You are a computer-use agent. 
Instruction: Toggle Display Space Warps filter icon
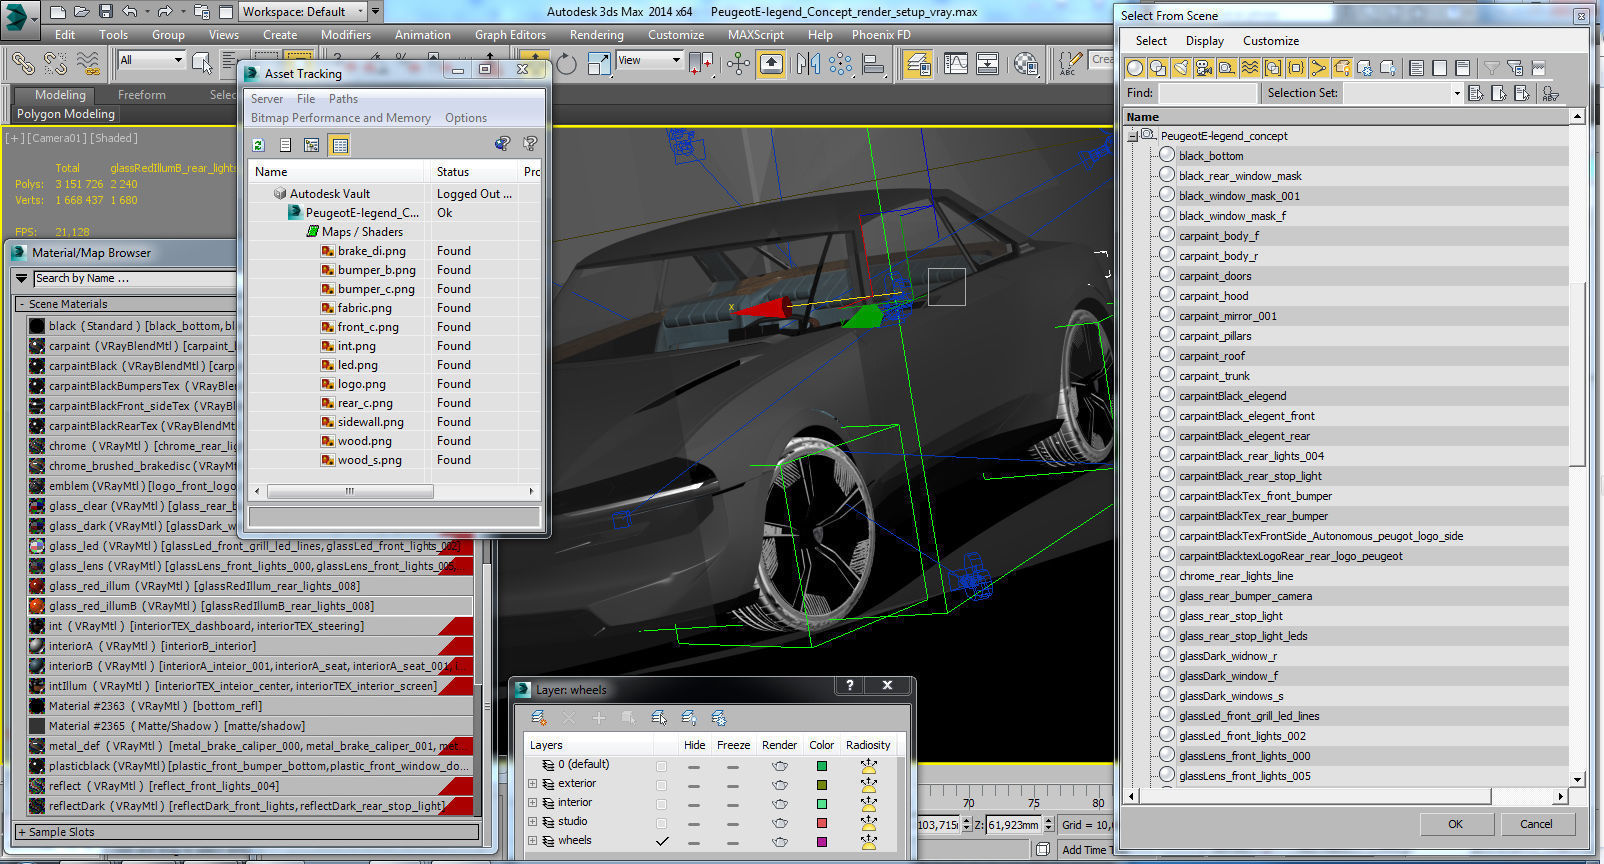(1250, 68)
